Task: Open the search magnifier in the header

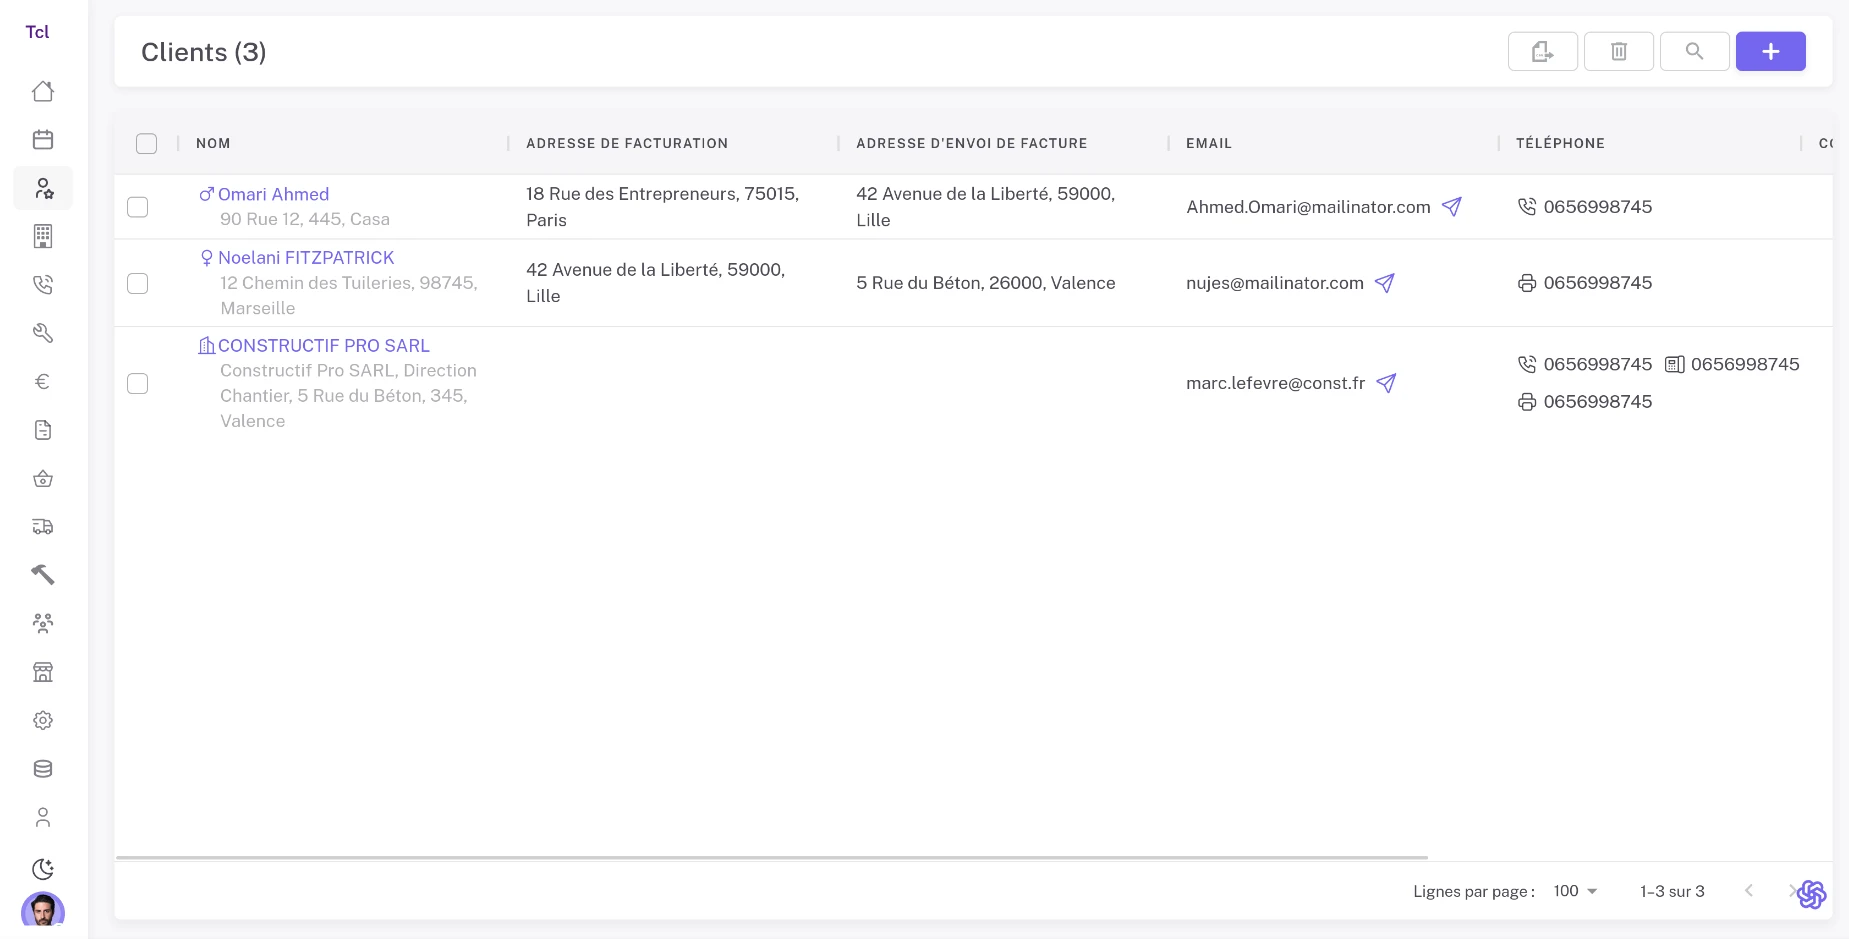Action: (1694, 51)
